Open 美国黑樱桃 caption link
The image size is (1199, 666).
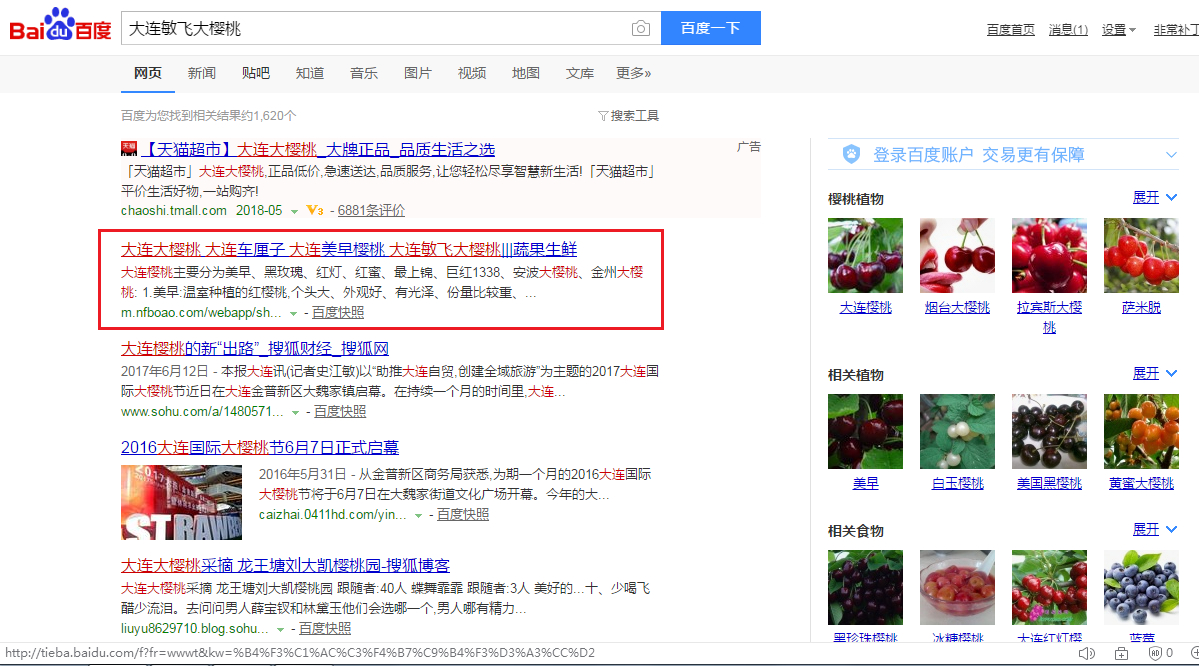[1049, 484]
